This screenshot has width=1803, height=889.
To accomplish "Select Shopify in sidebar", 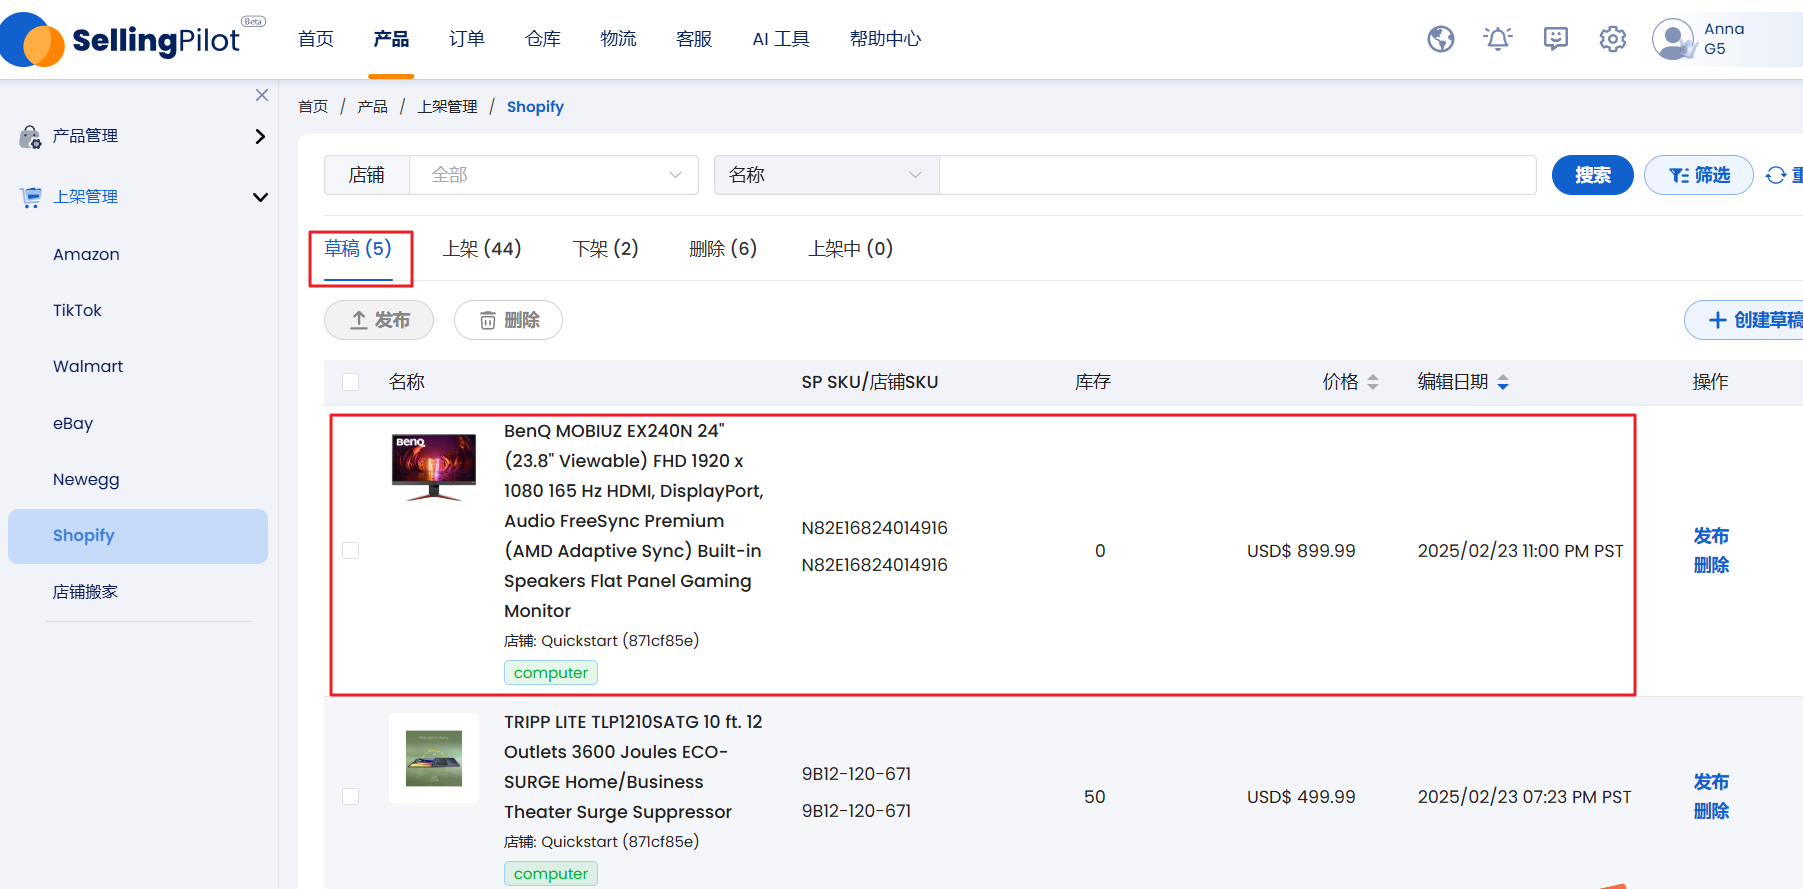I will click(138, 536).
